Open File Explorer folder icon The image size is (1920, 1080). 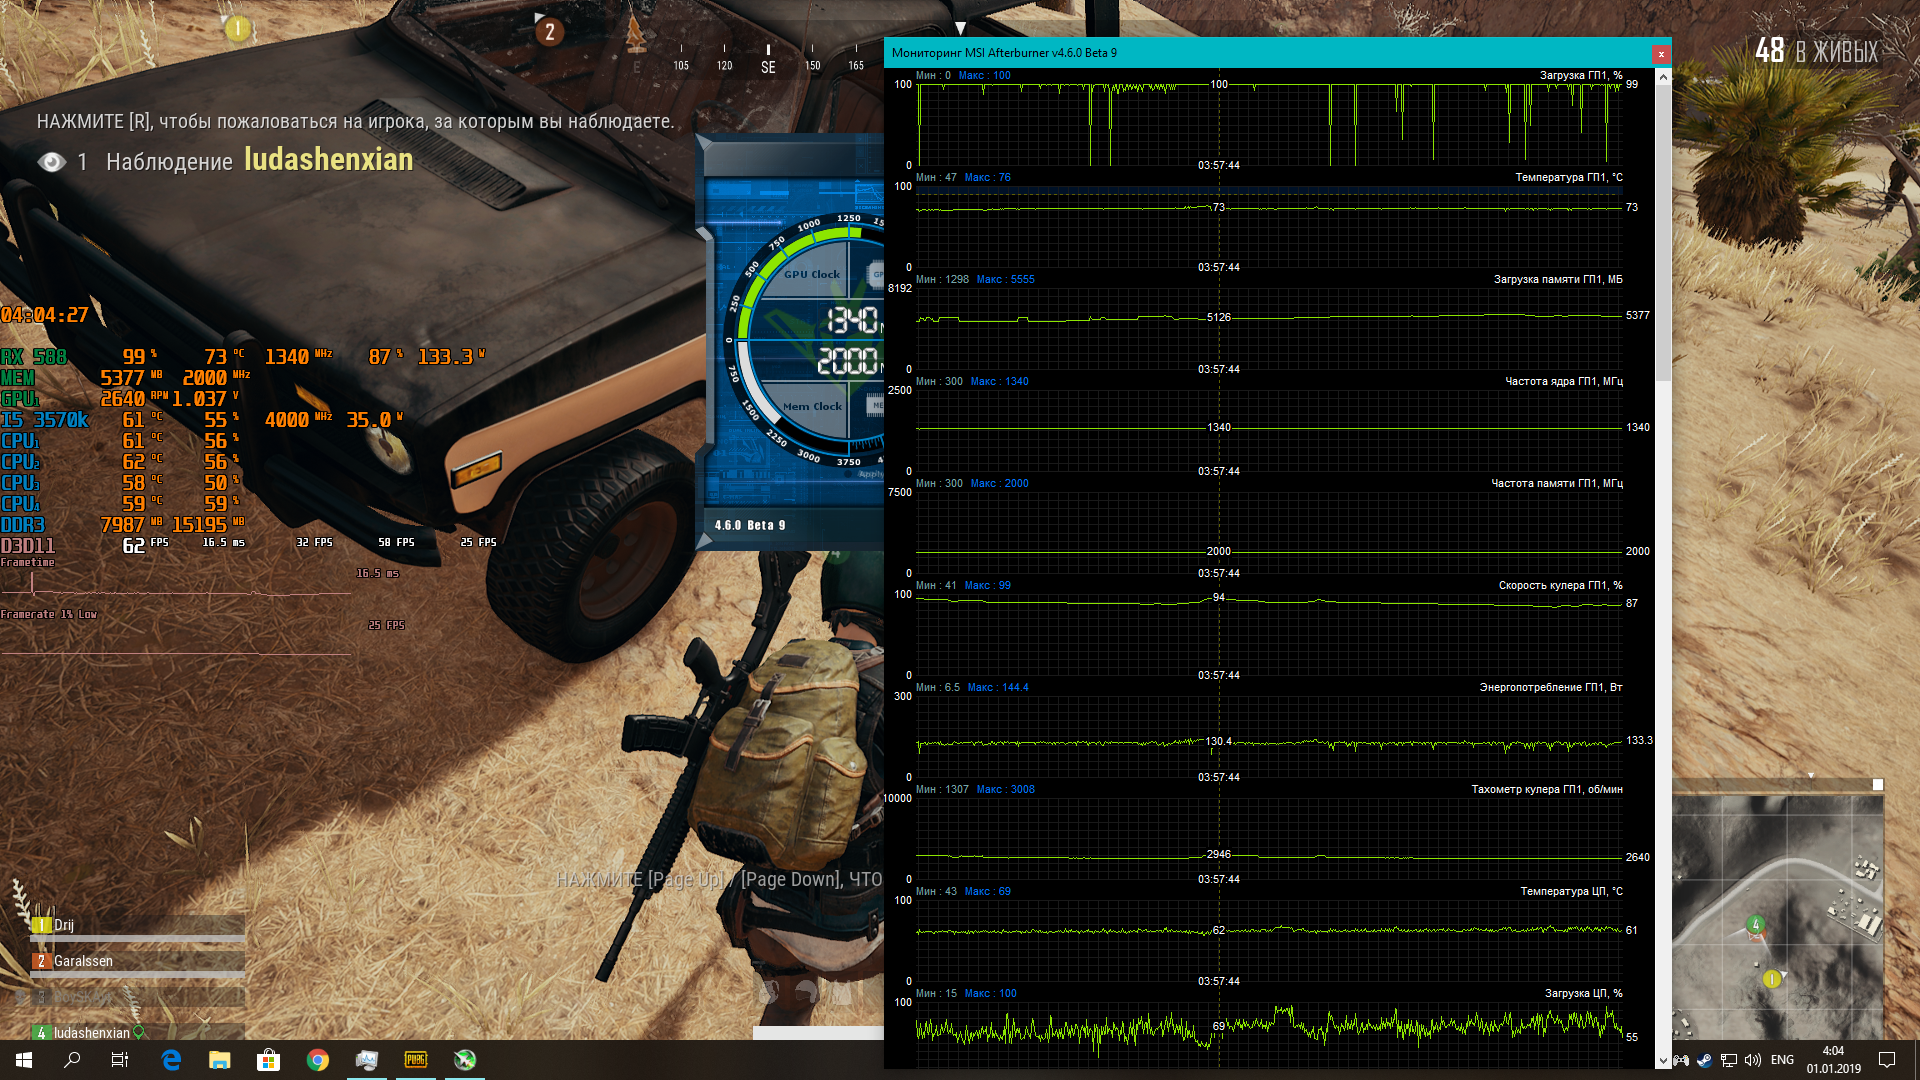(x=220, y=1060)
